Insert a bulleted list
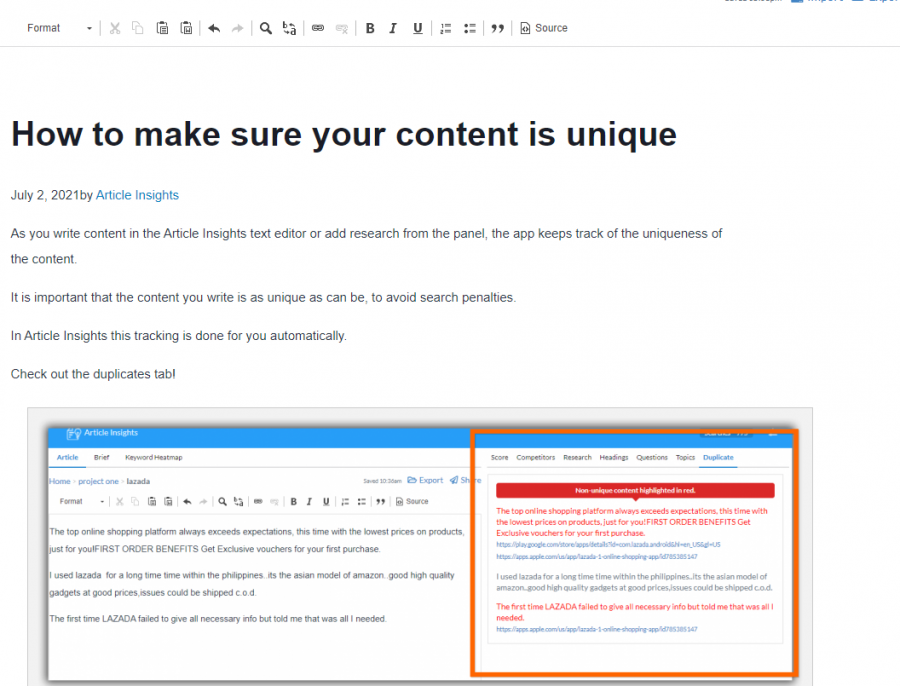This screenshot has height=686, width=900. click(470, 28)
